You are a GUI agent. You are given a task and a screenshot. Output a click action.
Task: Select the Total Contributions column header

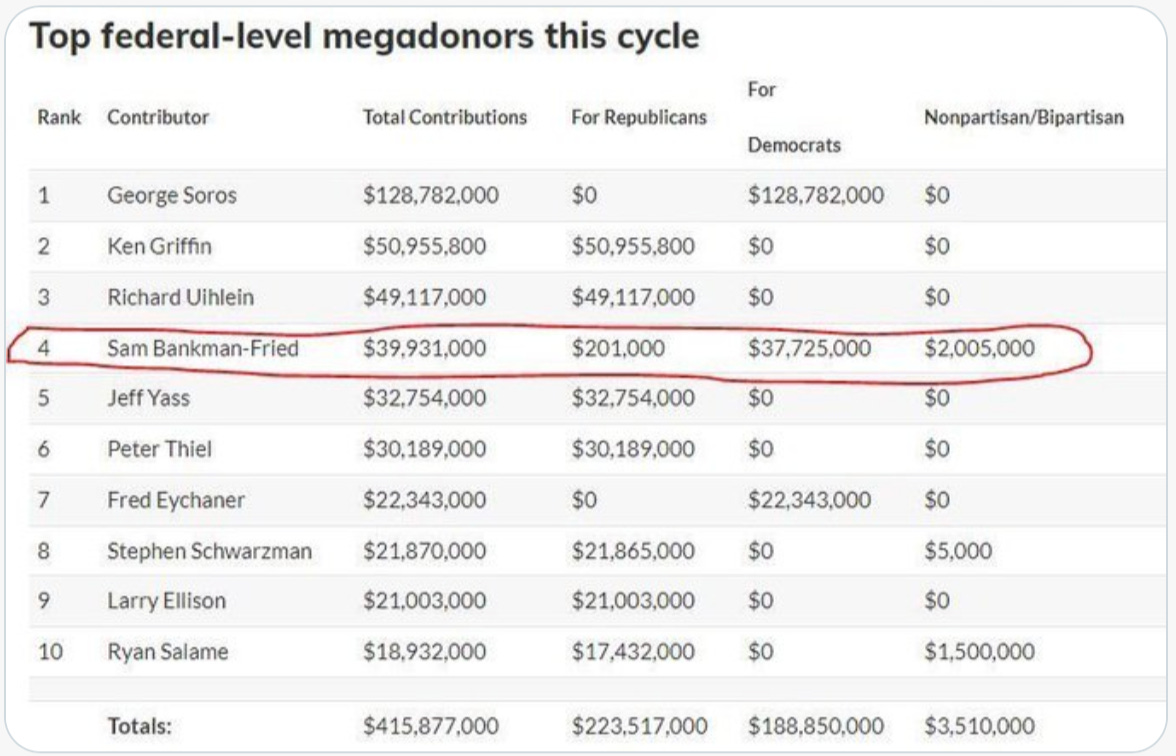point(444,117)
